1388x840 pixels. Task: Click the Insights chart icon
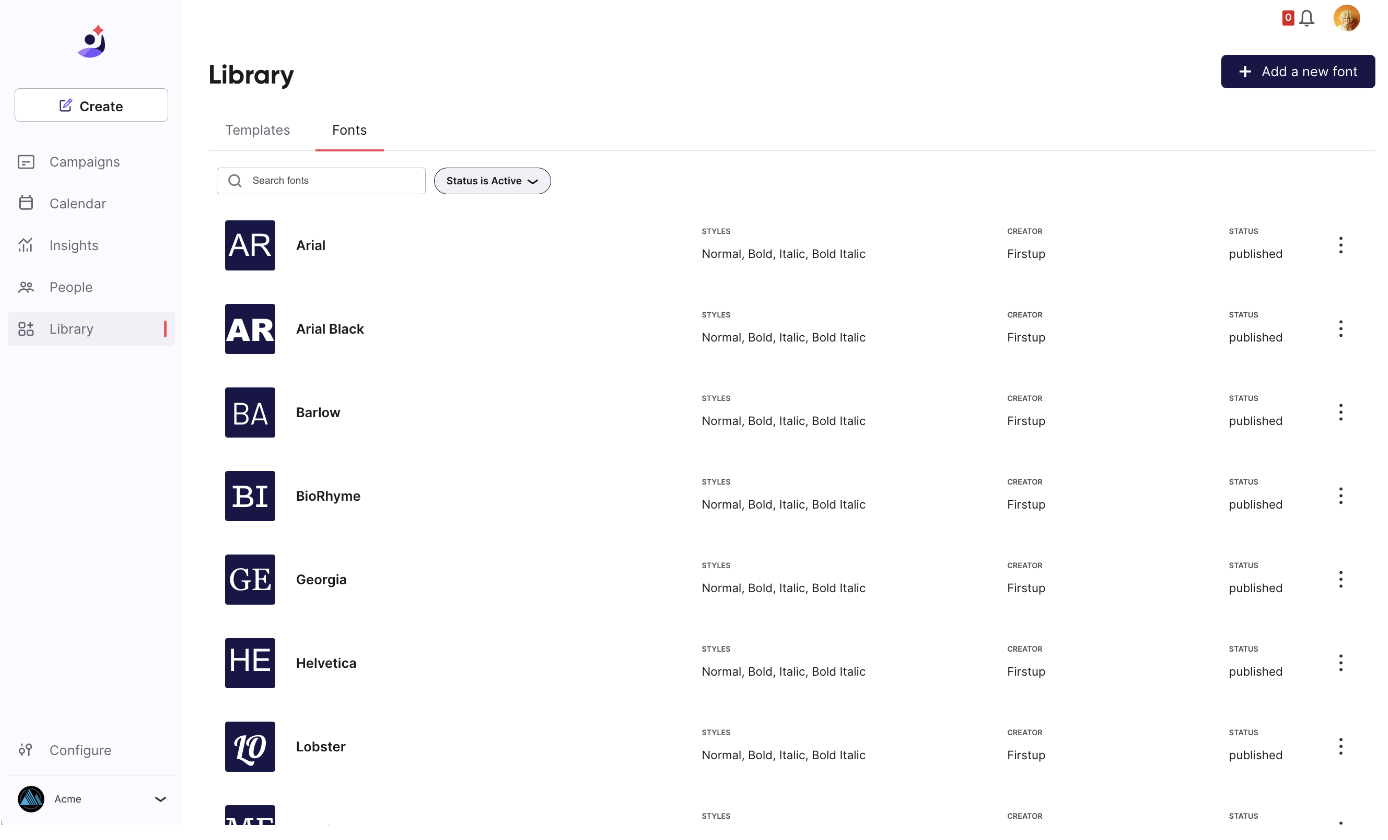[27, 245]
